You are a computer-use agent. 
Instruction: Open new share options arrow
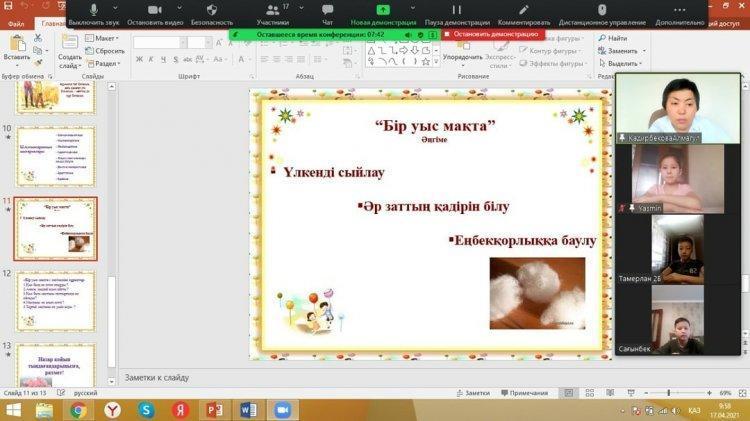[413, 8]
